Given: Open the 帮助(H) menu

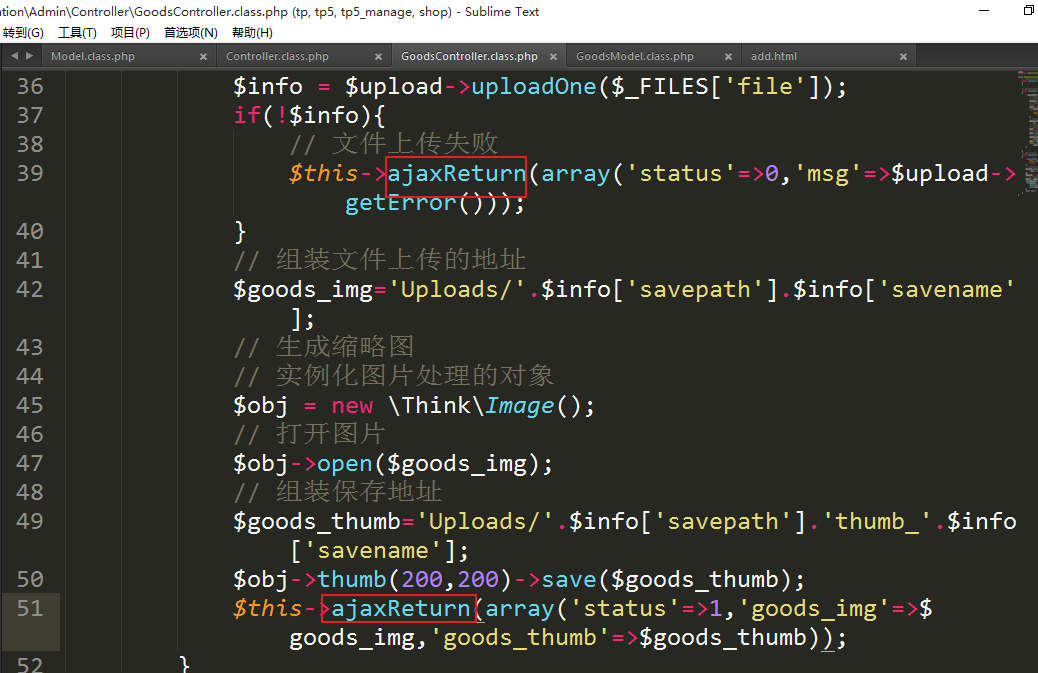Looking at the screenshot, I should [x=252, y=32].
